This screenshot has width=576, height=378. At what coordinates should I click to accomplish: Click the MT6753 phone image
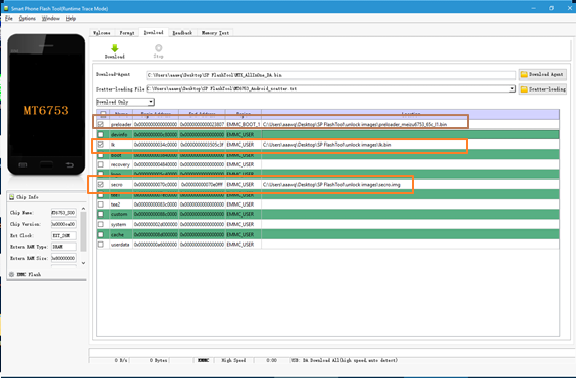[x=46, y=105]
